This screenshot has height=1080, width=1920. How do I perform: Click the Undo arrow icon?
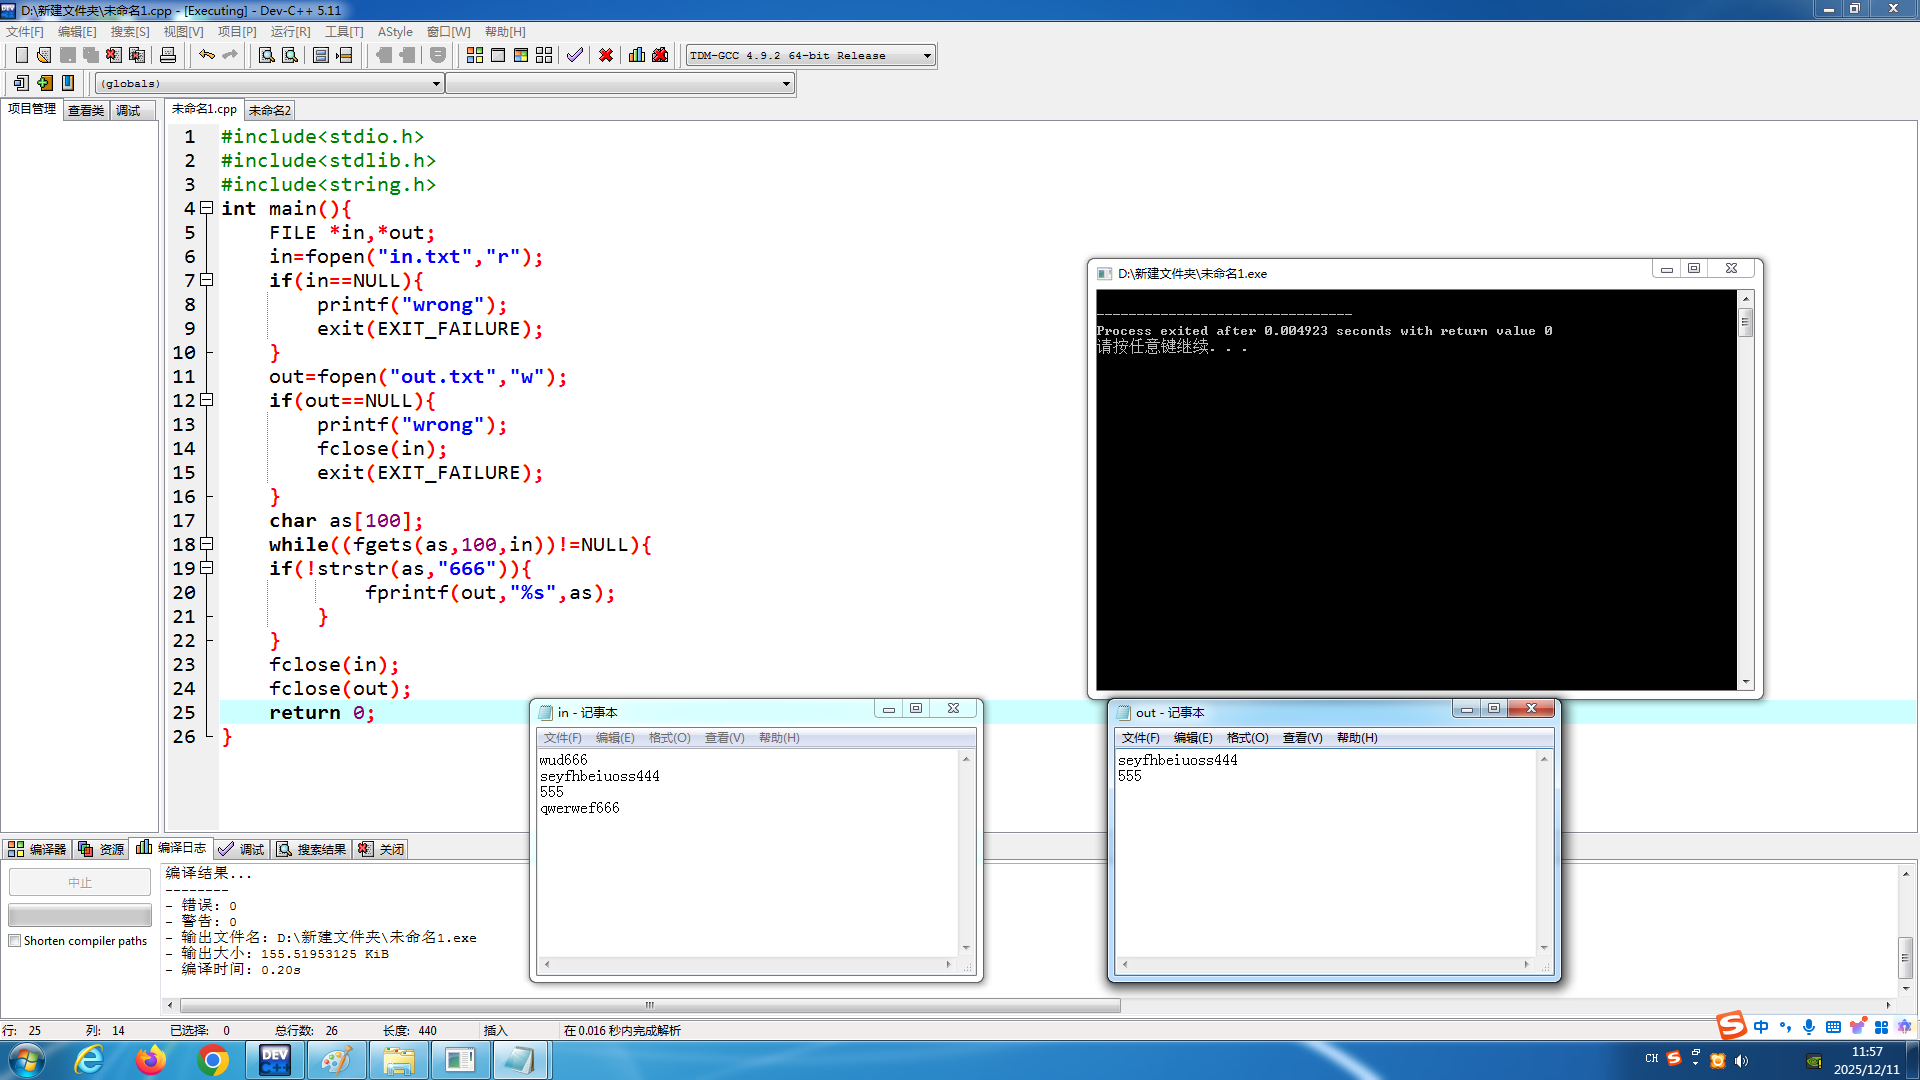[206, 55]
